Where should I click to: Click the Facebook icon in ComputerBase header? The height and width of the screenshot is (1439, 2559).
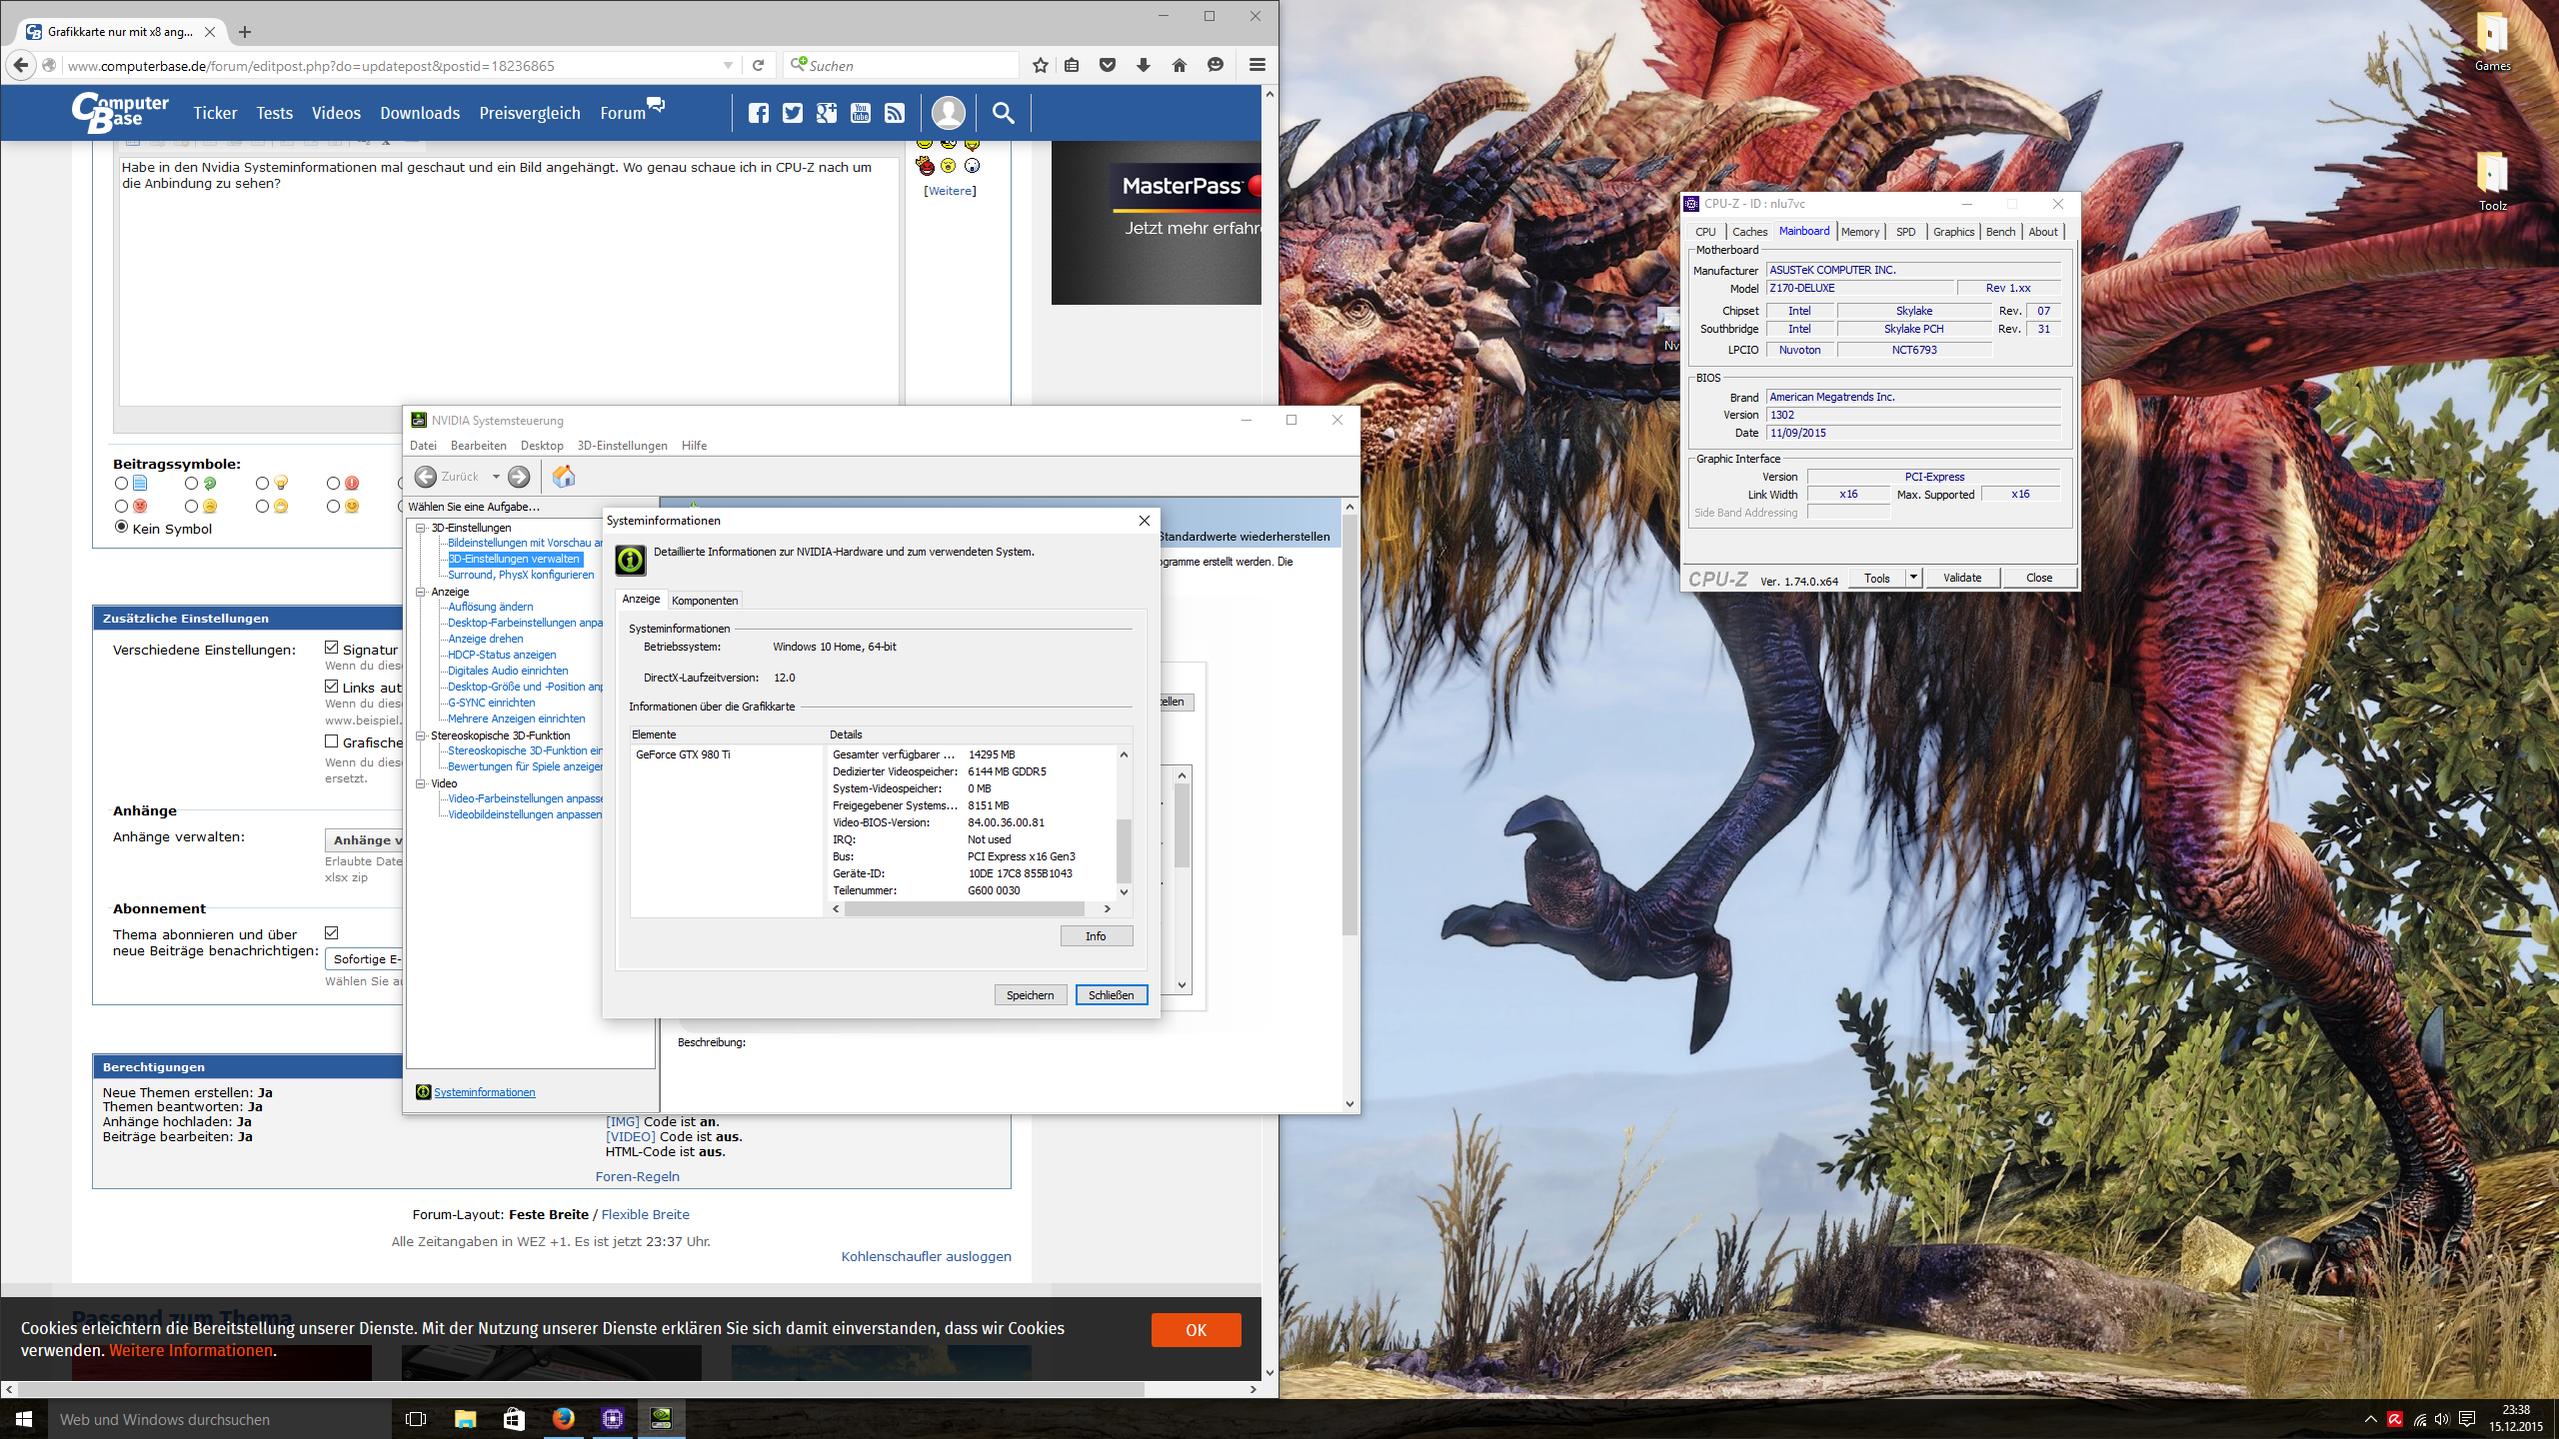tap(758, 113)
